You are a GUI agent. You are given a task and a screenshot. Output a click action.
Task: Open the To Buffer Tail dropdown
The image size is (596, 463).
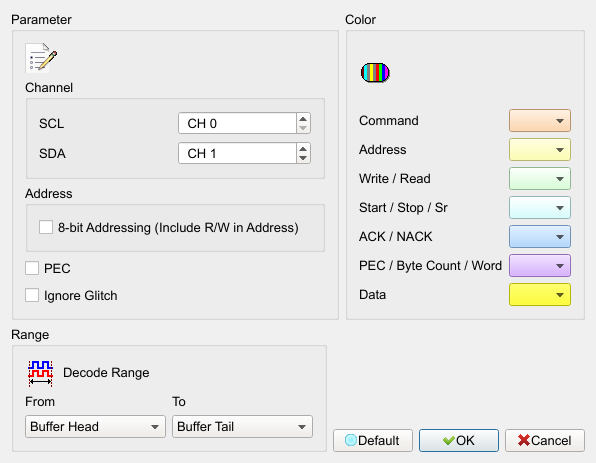point(243,427)
